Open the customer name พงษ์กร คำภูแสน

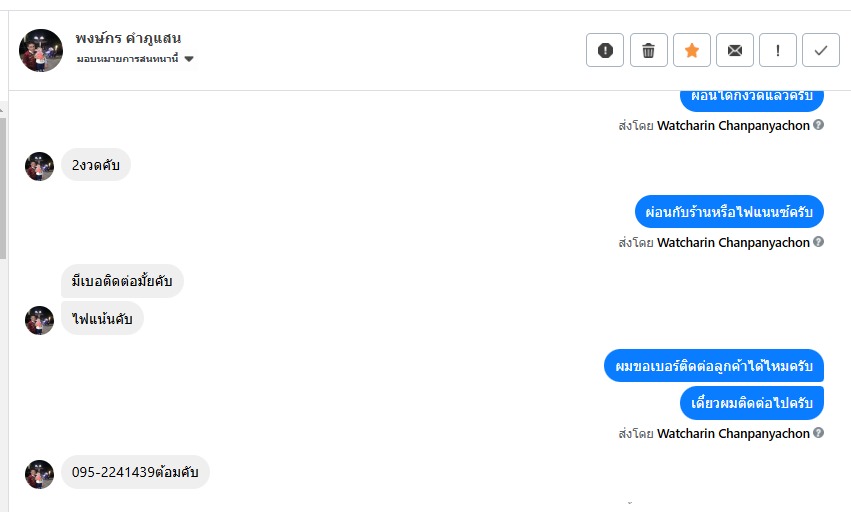click(x=128, y=38)
